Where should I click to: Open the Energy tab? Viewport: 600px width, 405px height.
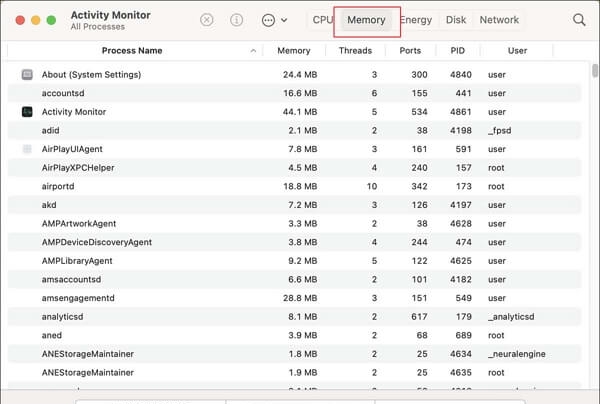coord(416,20)
